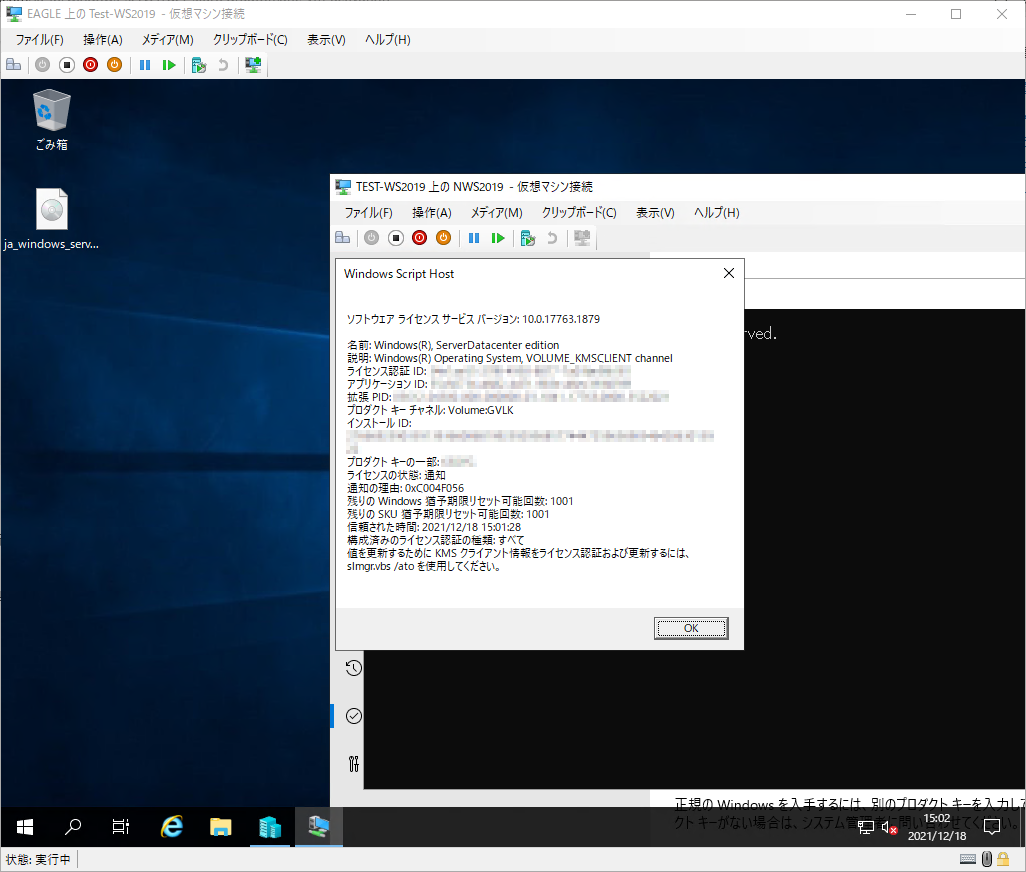Image resolution: width=1026 pixels, height=872 pixels.
Task: Click TEST-WS2019 上の NWS2019 window title bar
Action: point(677,187)
